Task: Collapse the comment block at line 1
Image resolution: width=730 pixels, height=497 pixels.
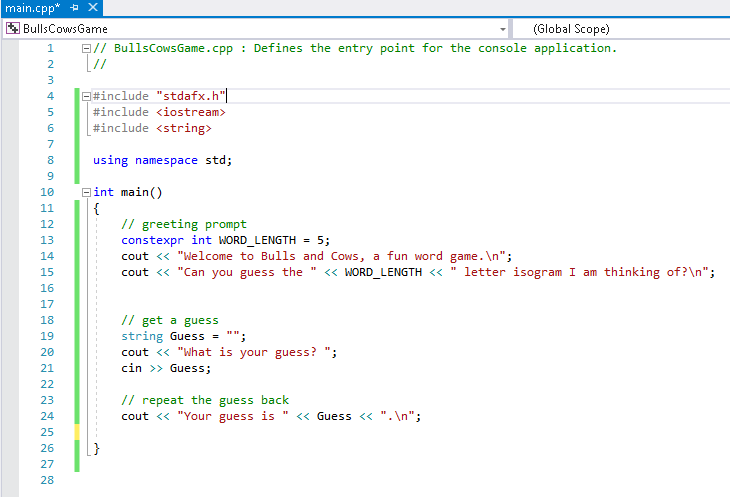Action: [86, 48]
